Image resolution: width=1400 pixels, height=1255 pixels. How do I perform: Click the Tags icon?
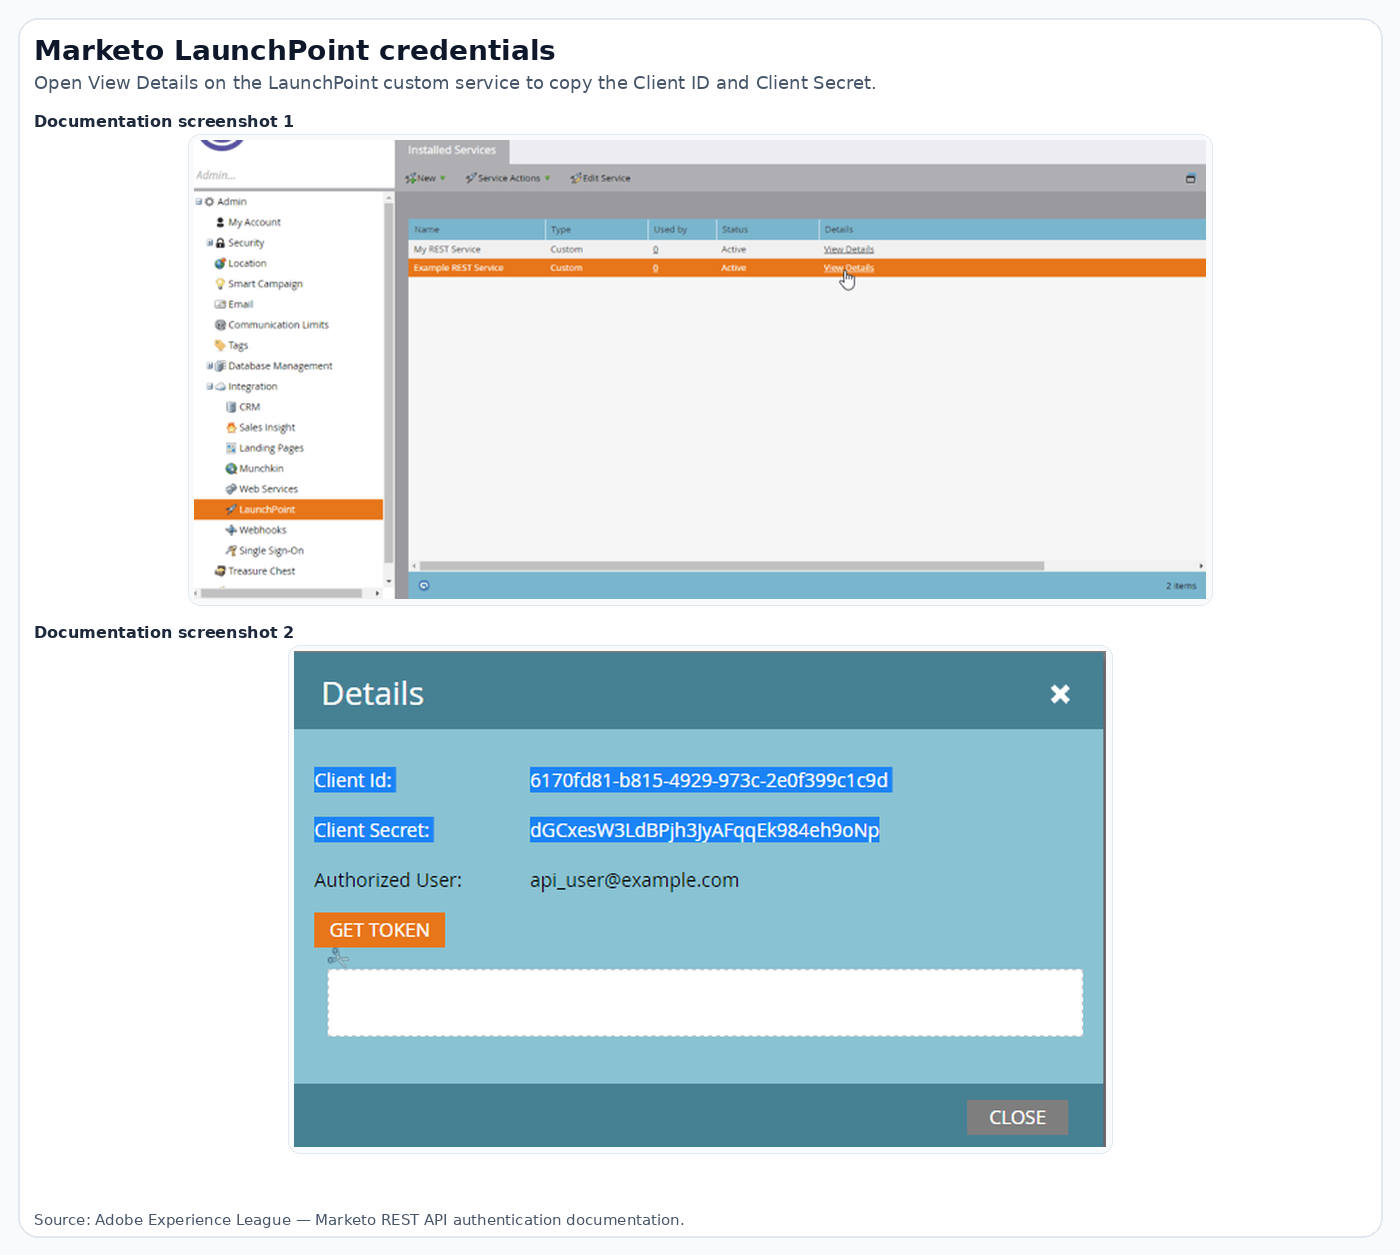pos(220,345)
